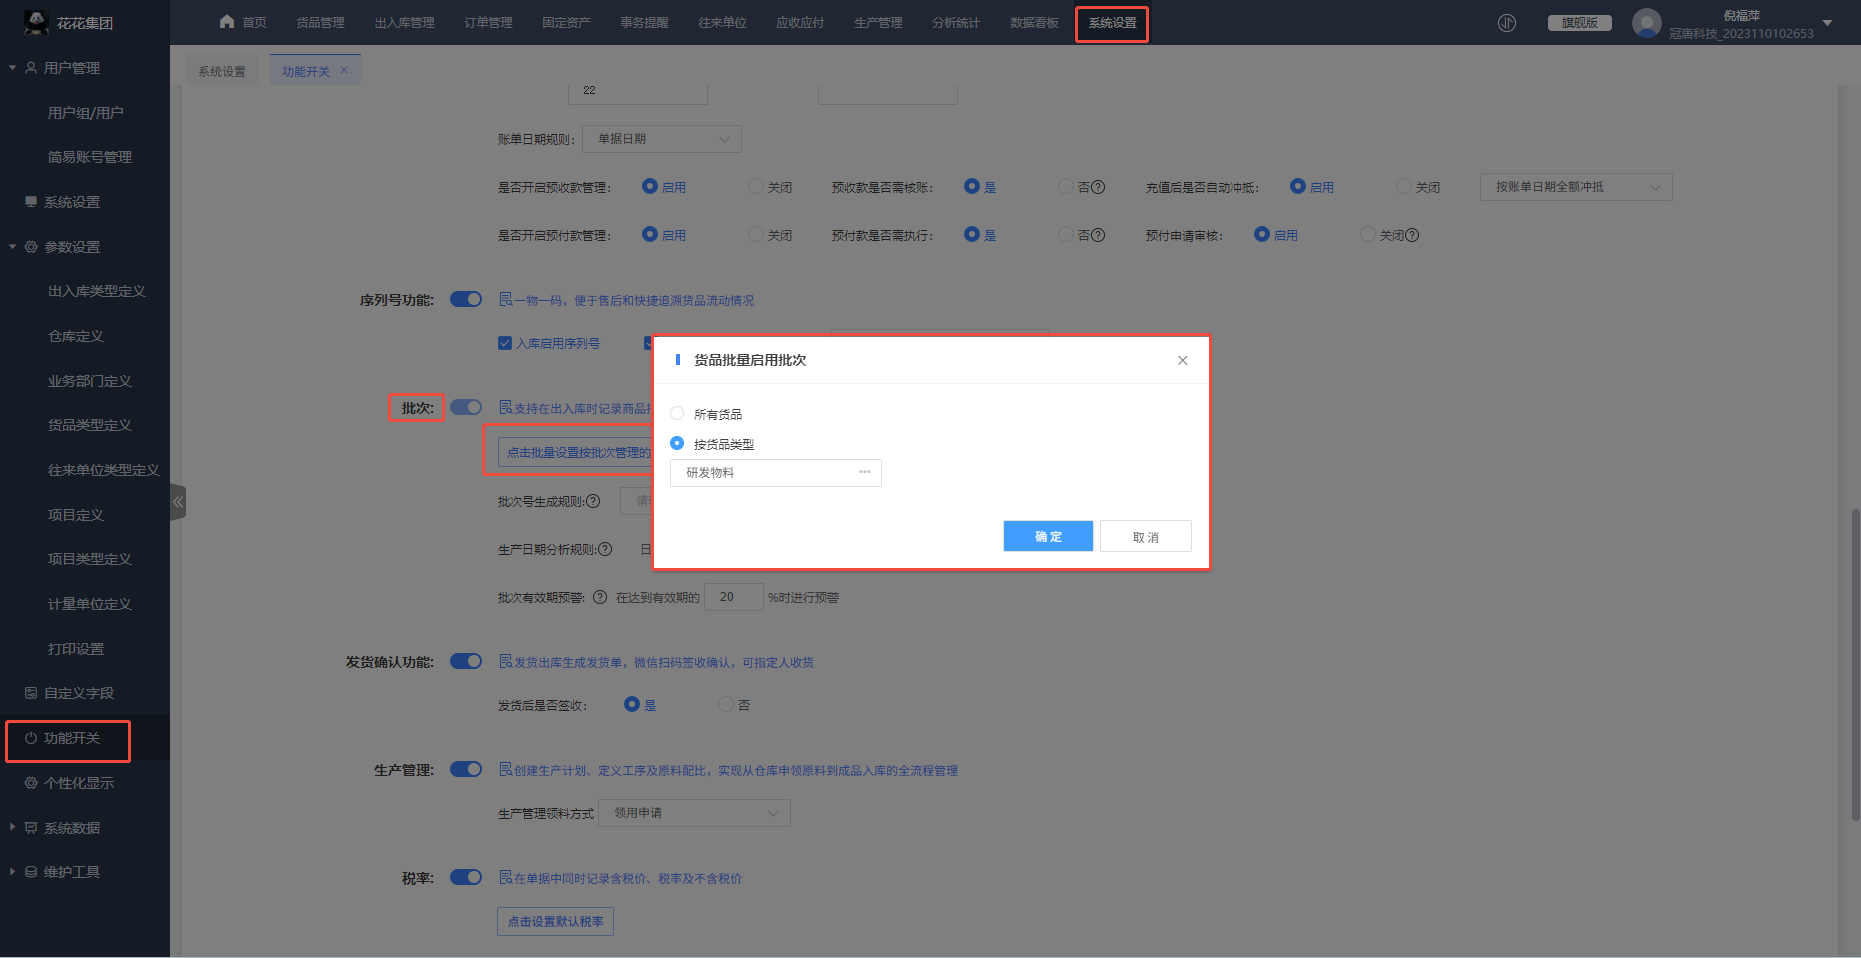Open 货品类型定义 in the sidebar
The height and width of the screenshot is (958, 1861).
coord(90,425)
